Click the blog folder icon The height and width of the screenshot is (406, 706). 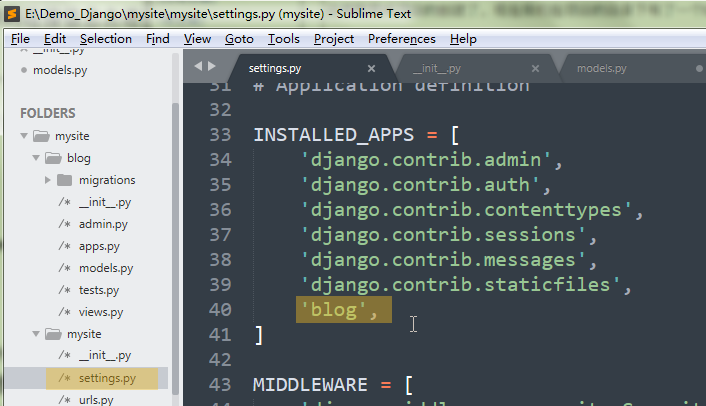(53, 158)
